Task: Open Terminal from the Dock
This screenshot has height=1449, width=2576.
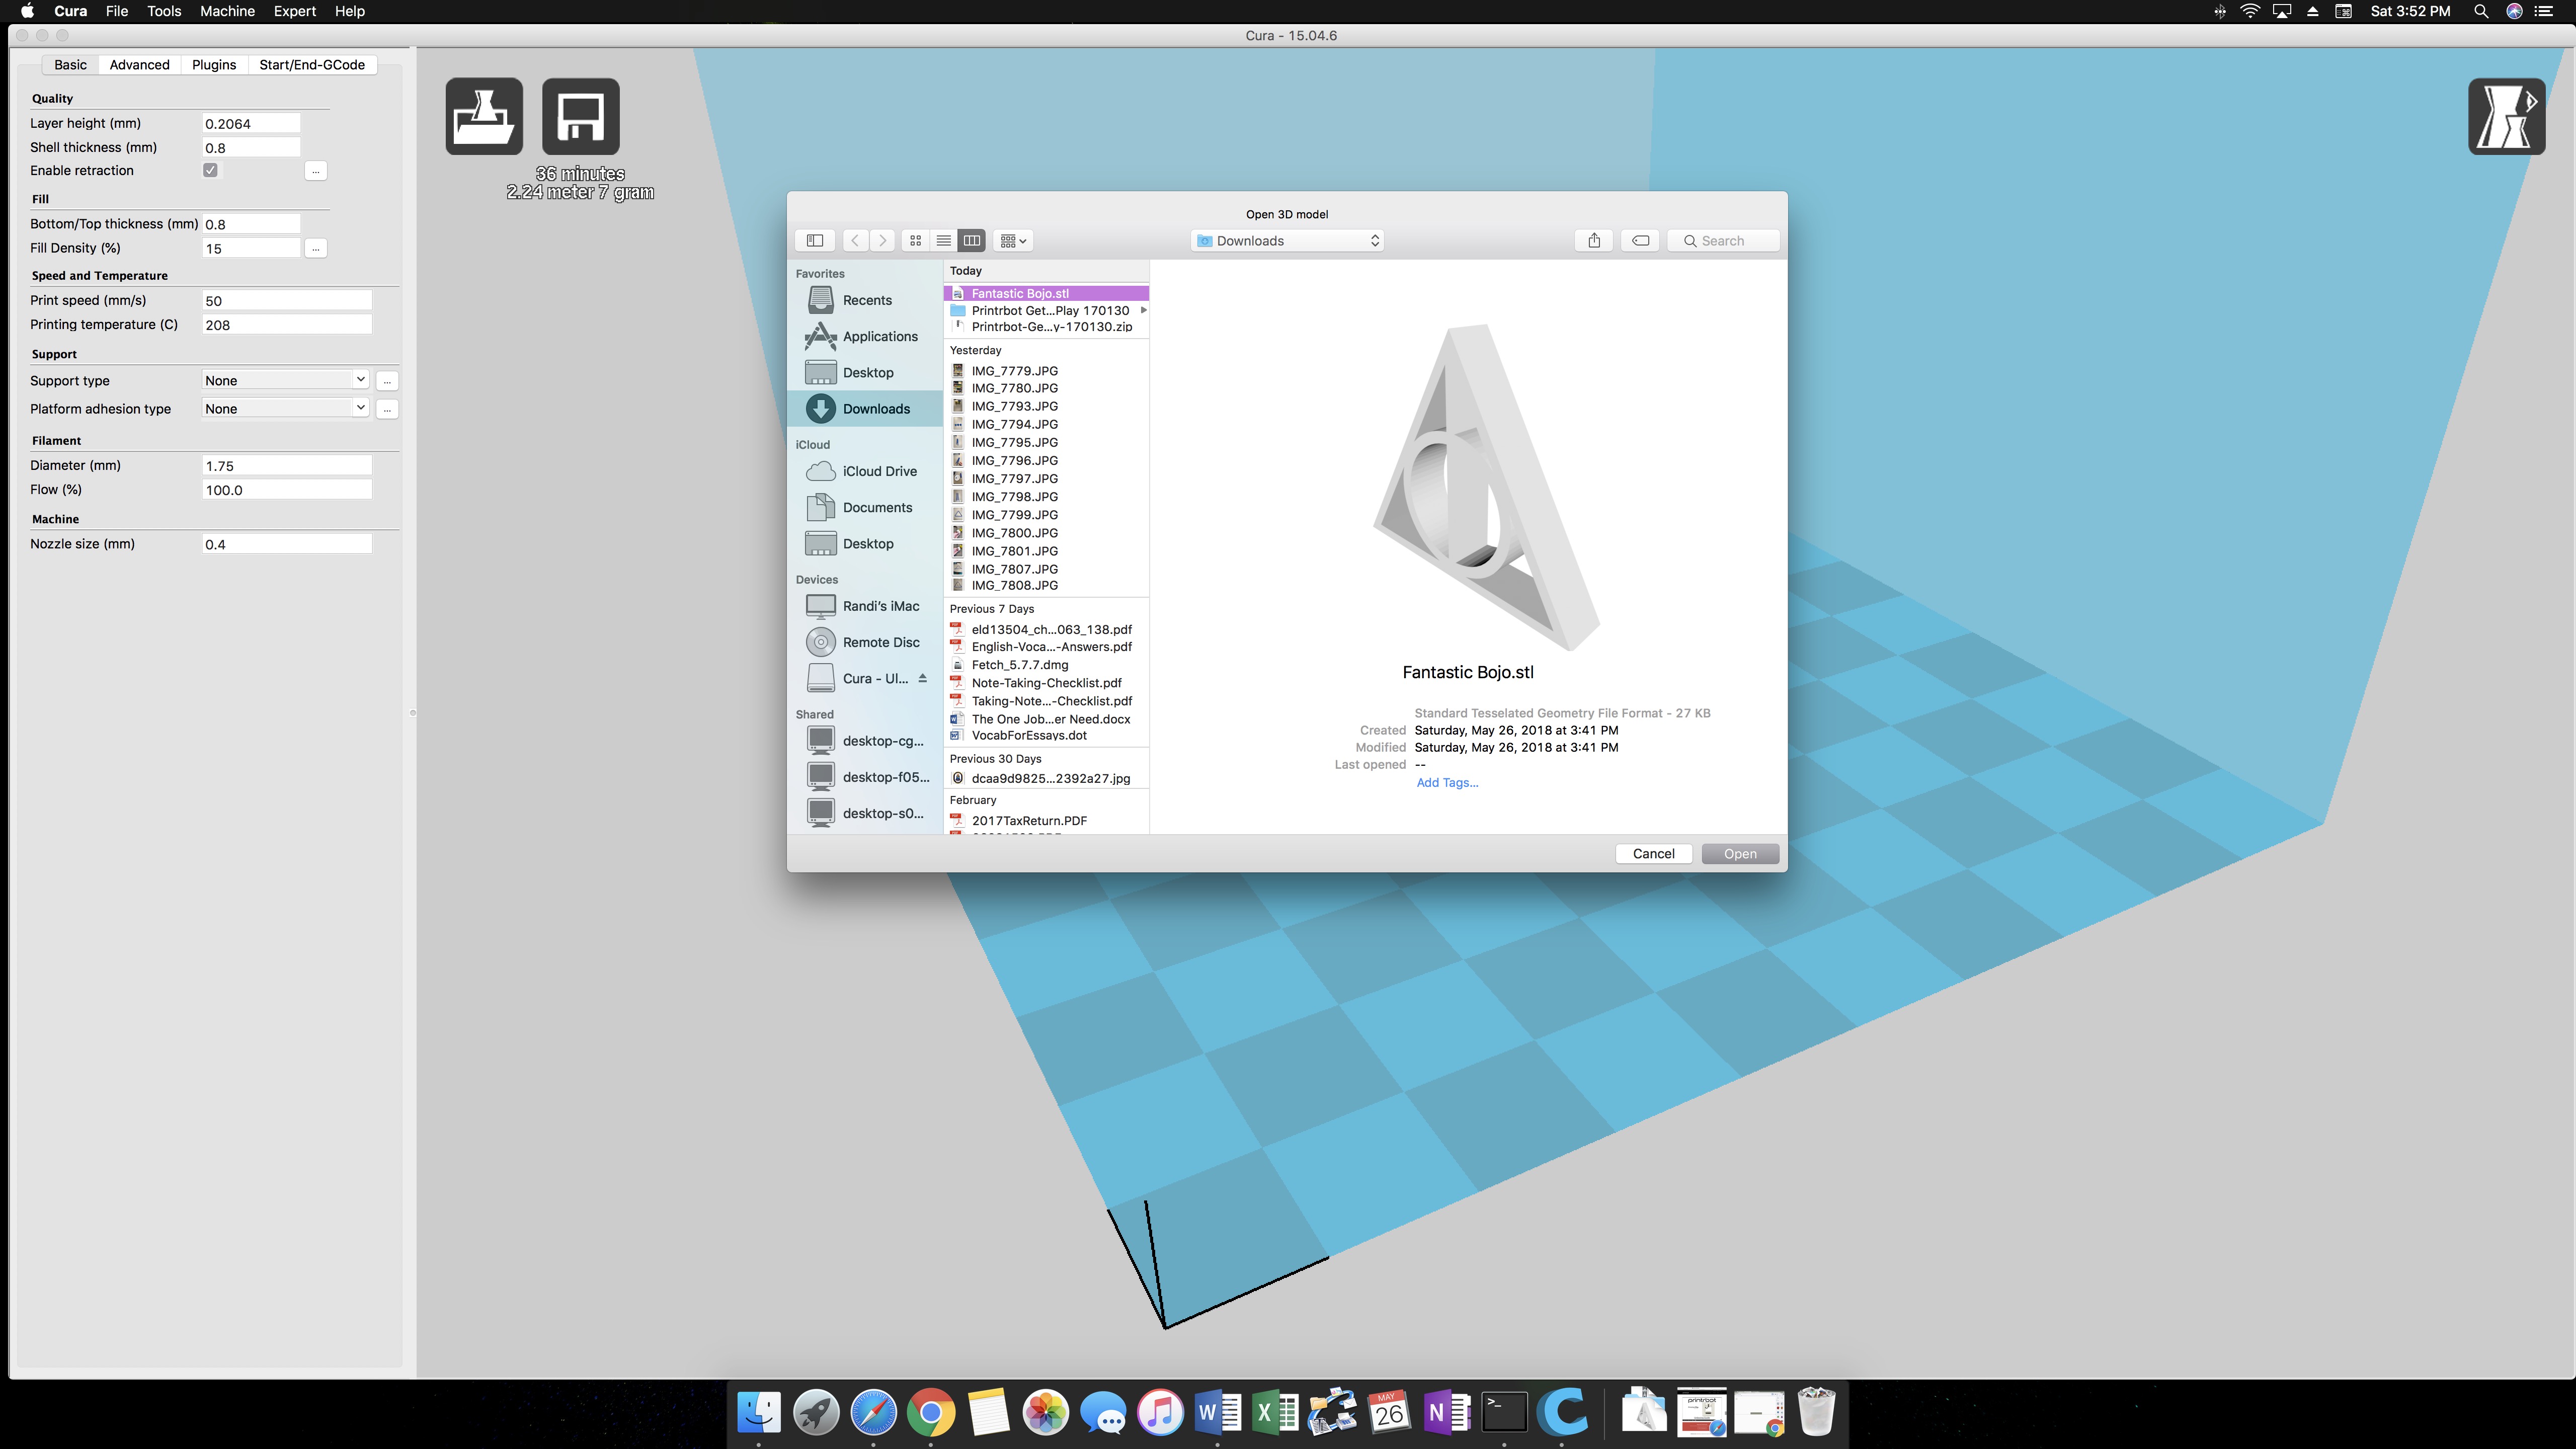Action: click(x=1504, y=1413)
